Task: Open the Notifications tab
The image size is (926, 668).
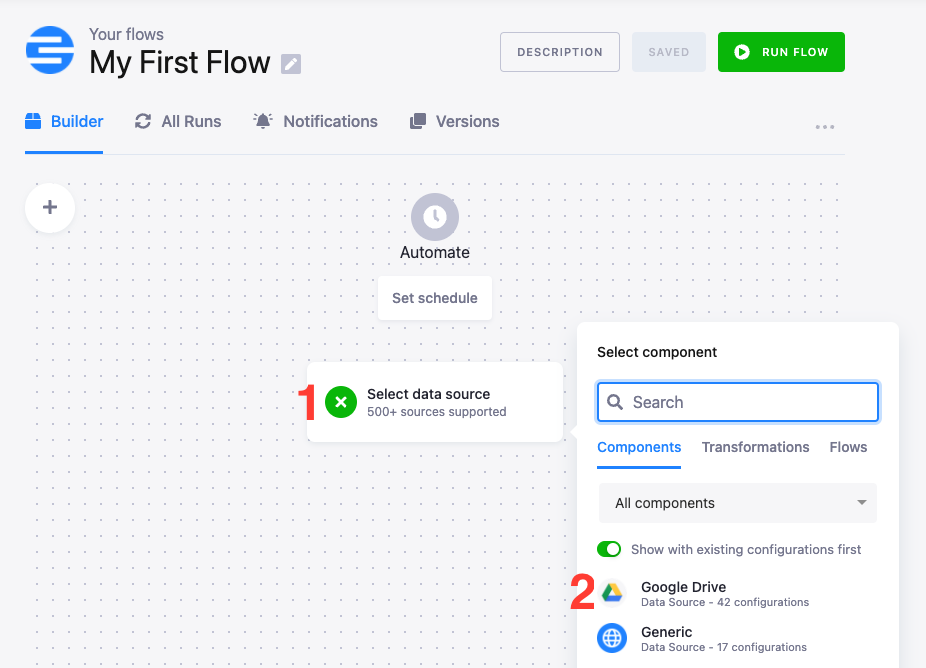Action: click(316, 121)
